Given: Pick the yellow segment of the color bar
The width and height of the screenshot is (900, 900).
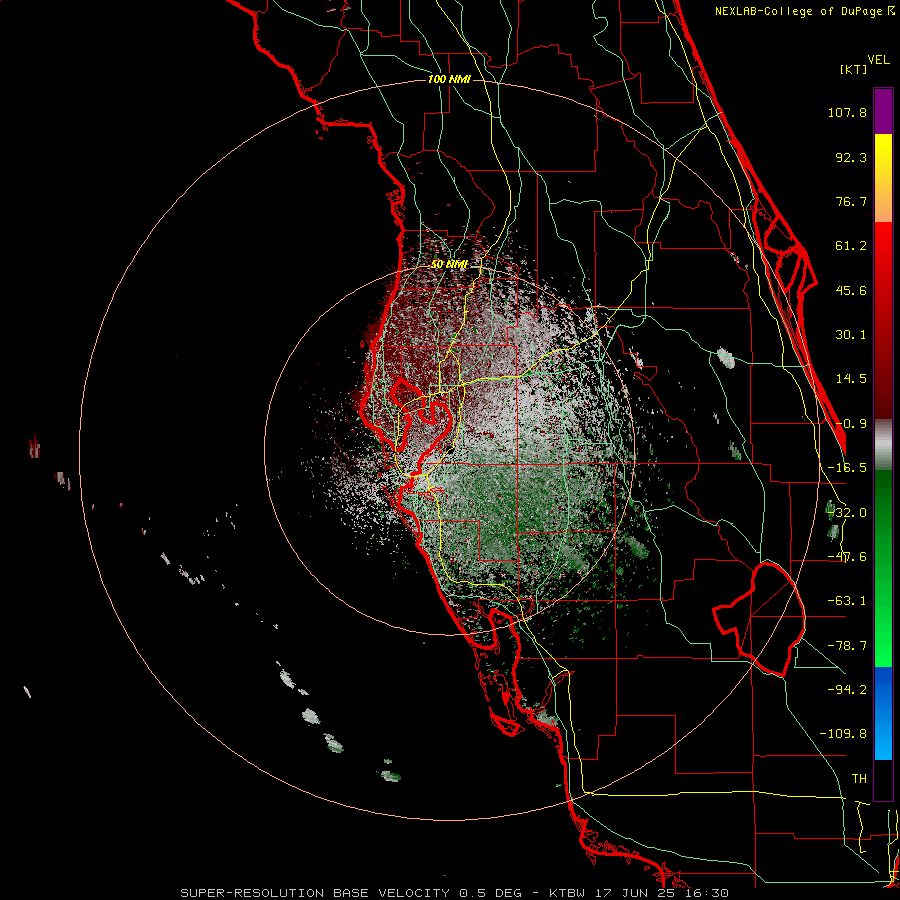Looking at the screenshot, I should [x=883, y=178].
